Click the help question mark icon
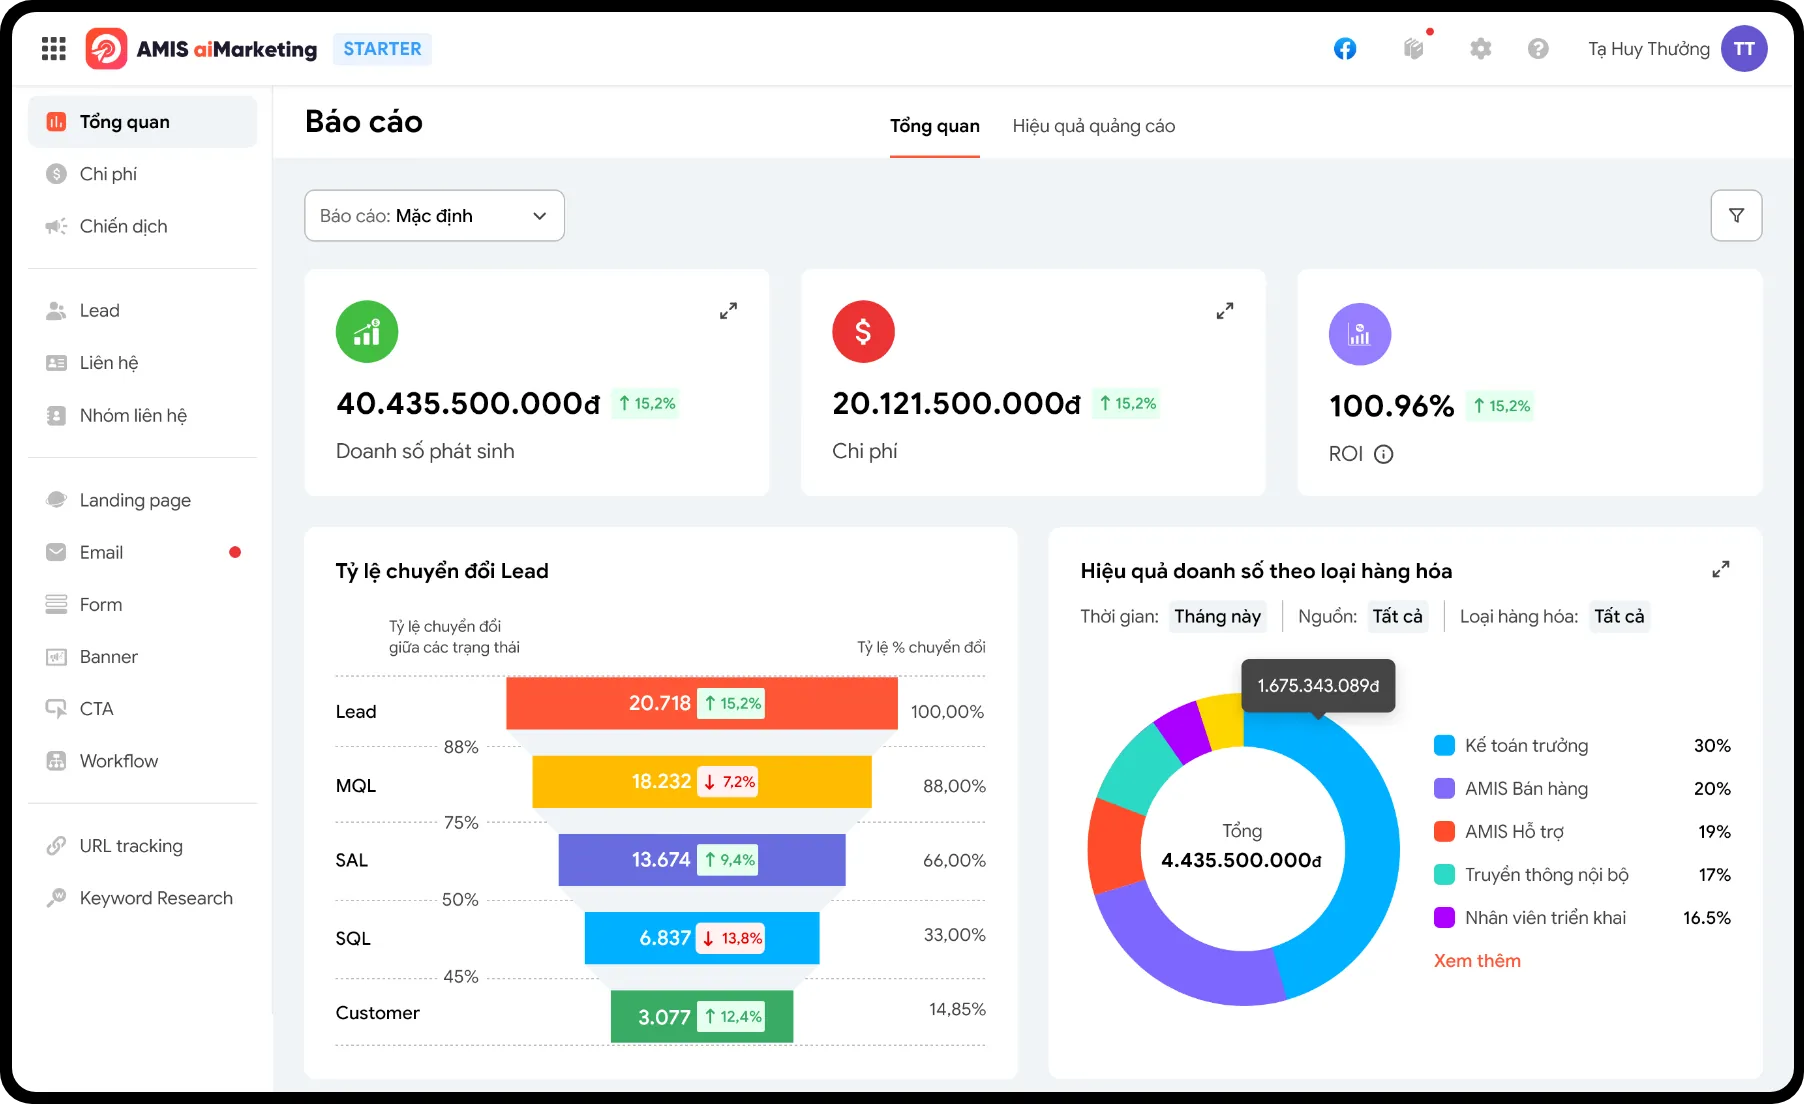This screenshot has width=1804, height=1104. point(1538,49)
